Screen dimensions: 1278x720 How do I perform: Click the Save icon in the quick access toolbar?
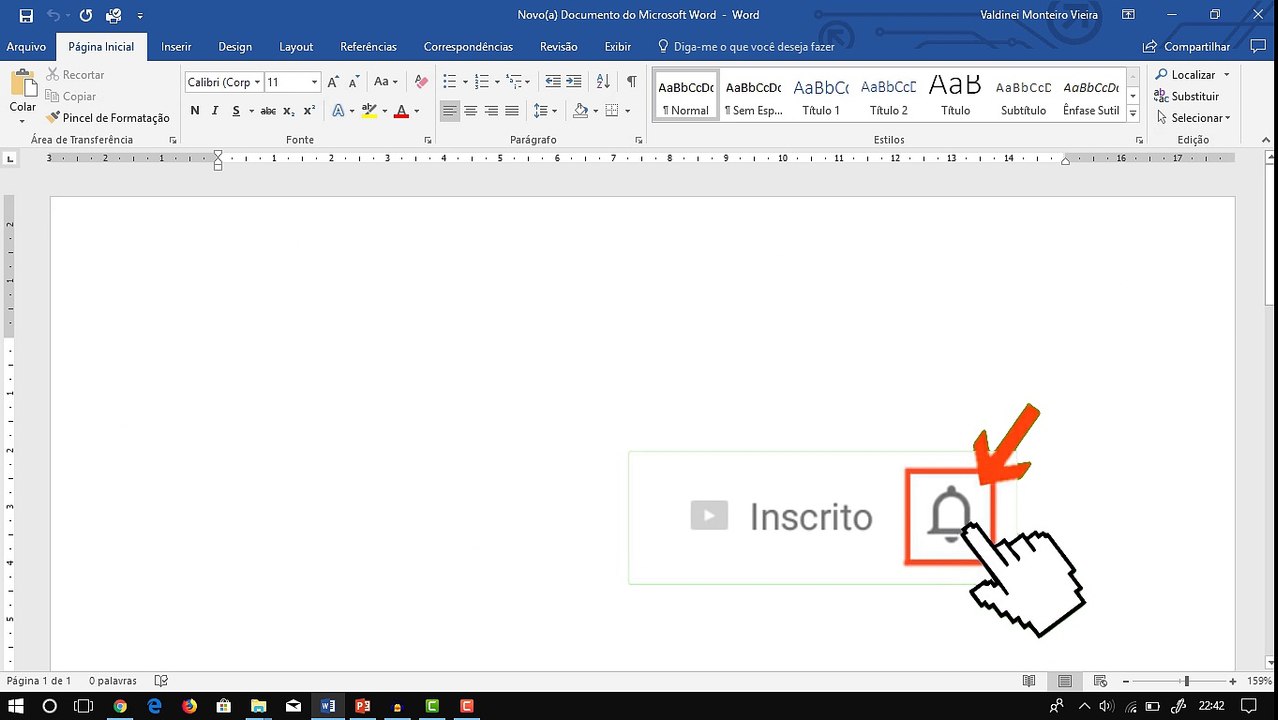click(26, 15)
